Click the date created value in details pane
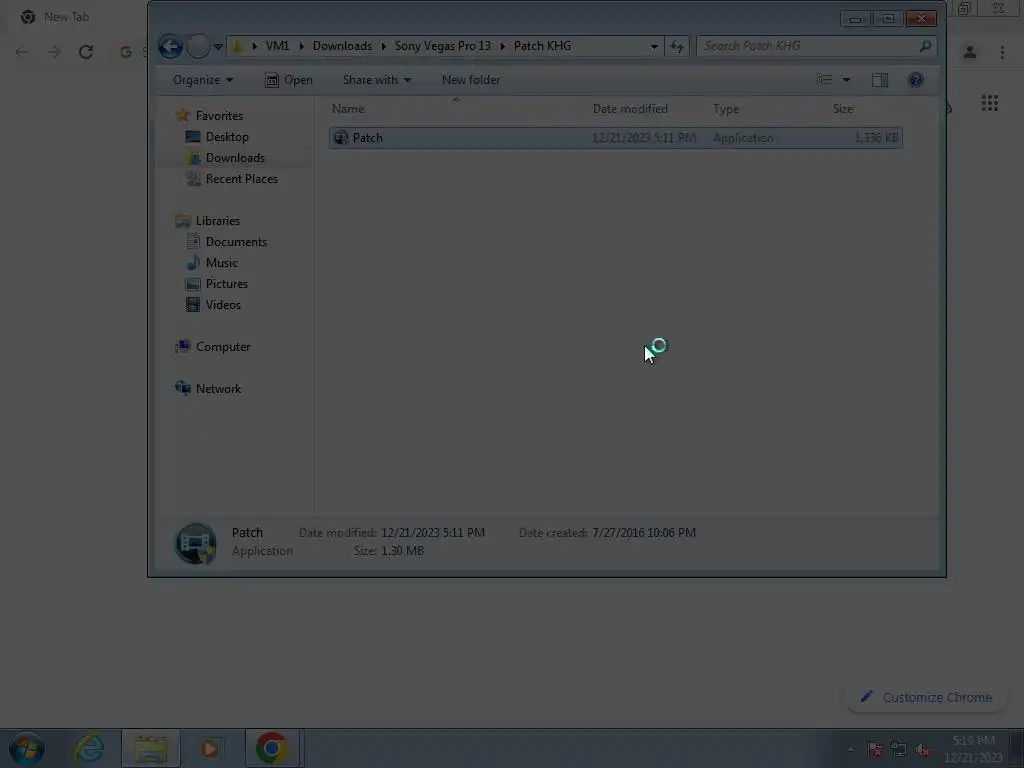Viewport: 1024px width, 768px height. click(644, 533)
